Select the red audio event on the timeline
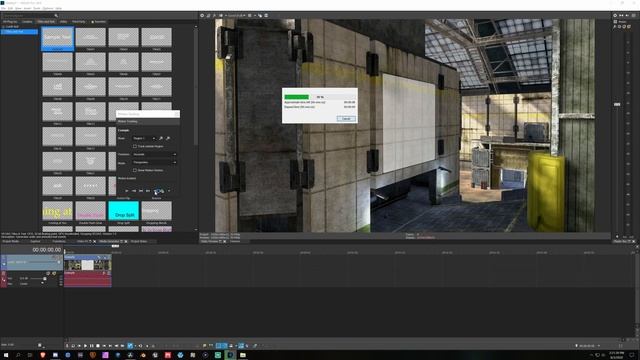The image size is (640, 360). (x=88, y=279)
